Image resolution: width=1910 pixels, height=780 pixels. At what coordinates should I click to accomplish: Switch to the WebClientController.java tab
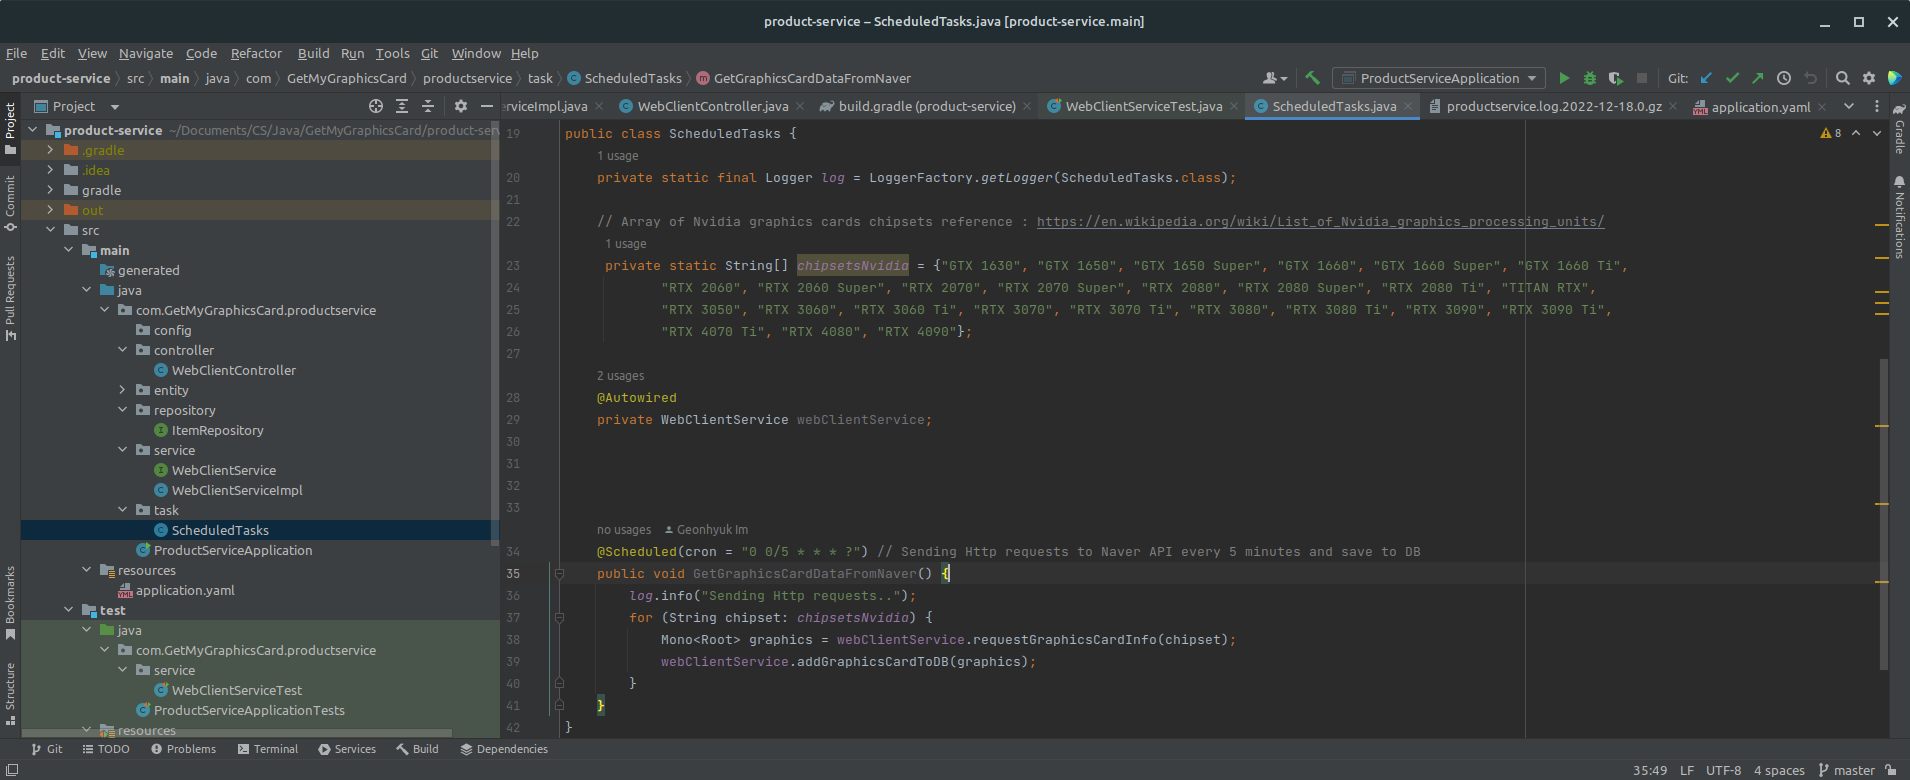click(712, 106)
